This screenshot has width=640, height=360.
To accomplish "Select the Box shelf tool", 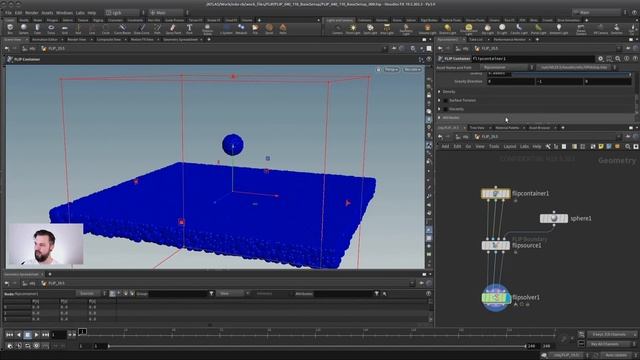I will point(10,29).
